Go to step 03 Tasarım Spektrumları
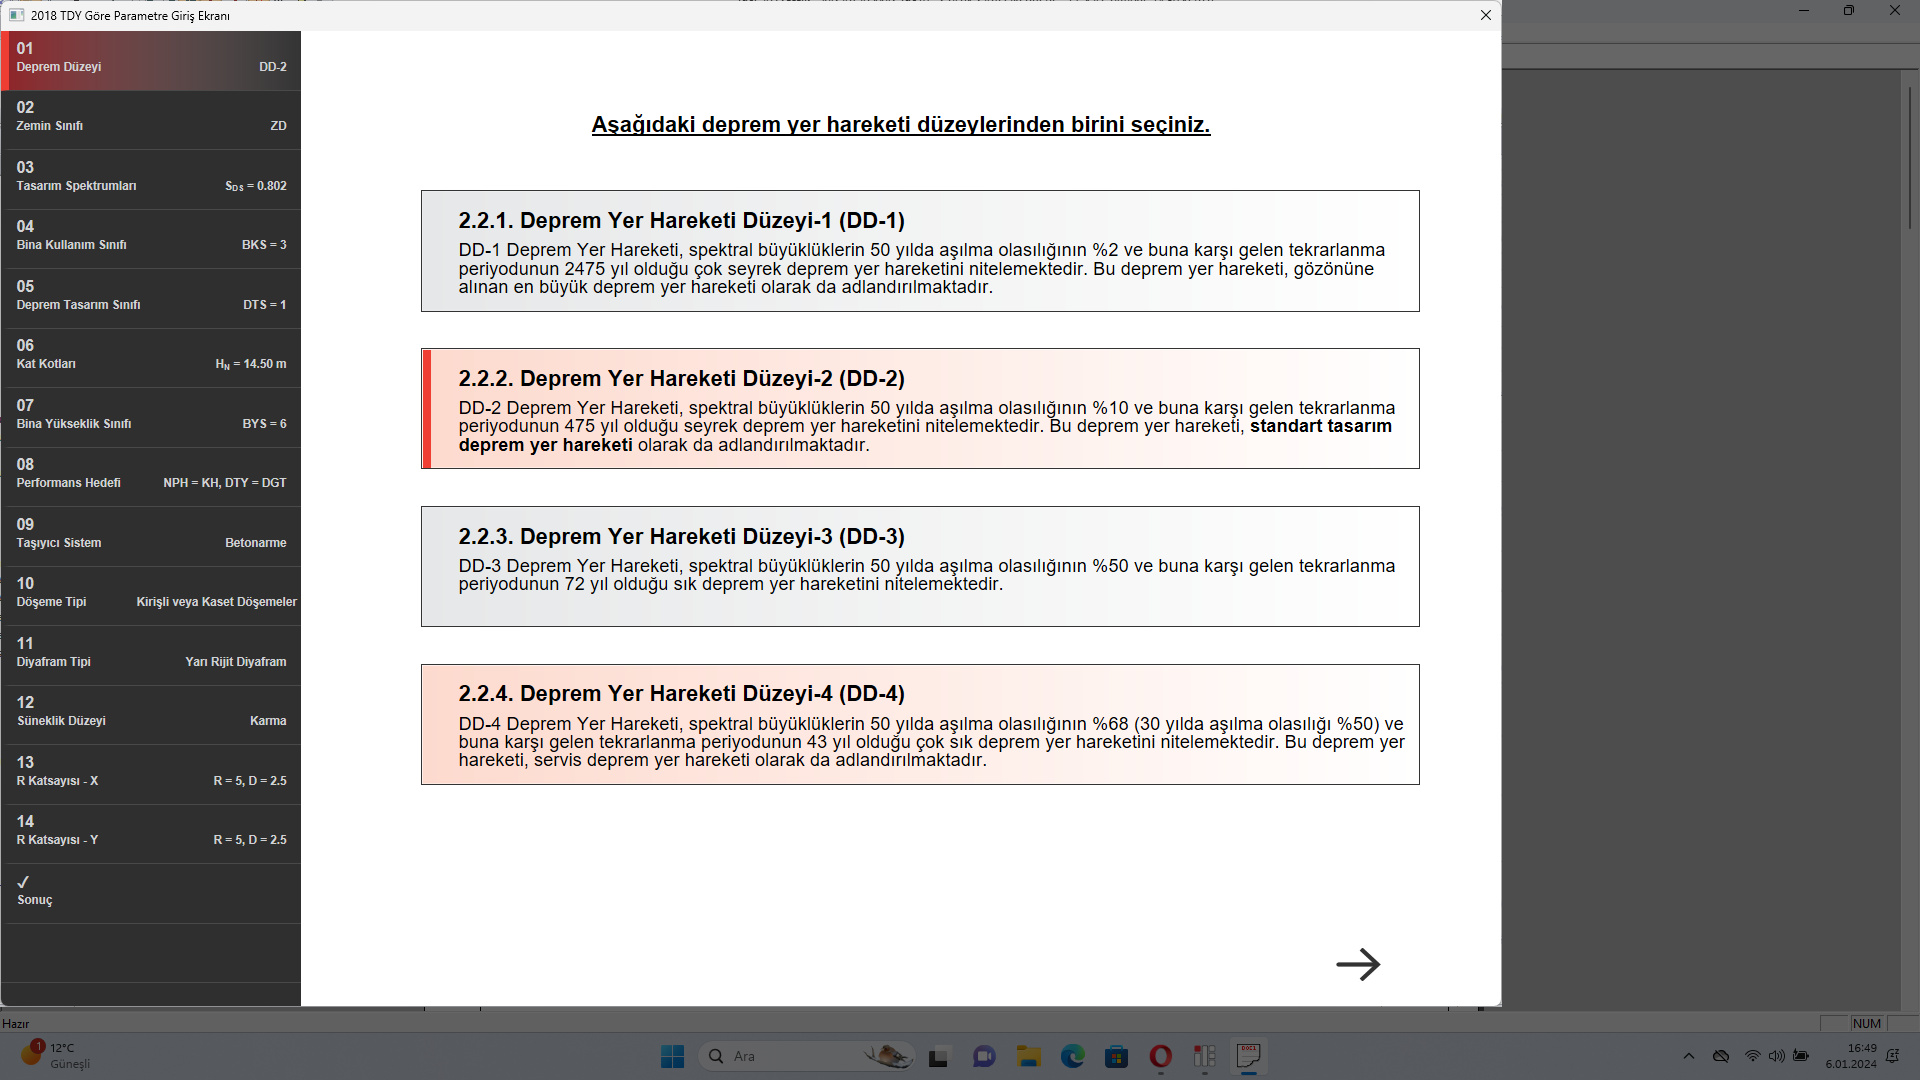This screenshot has height=1080, width=1920. (x=150, y=177)
